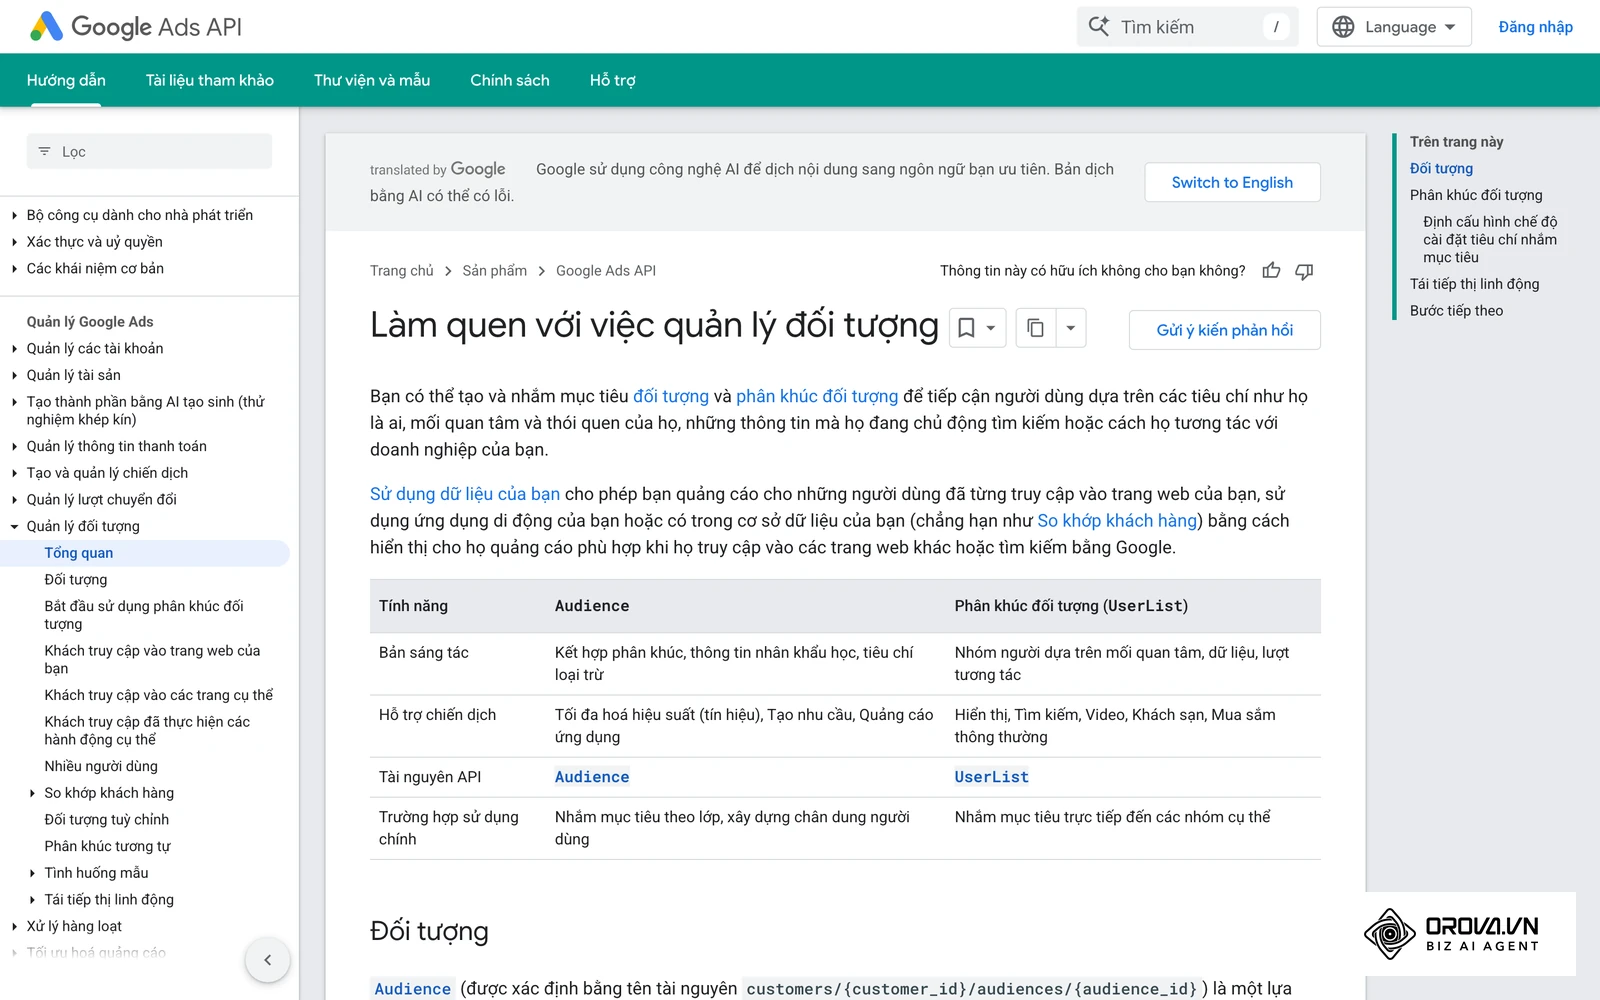The height and width of the screenshot is (1000, 1600).
Task: Click the thumbs down not helpful icon
Action: click(1304, 271)
